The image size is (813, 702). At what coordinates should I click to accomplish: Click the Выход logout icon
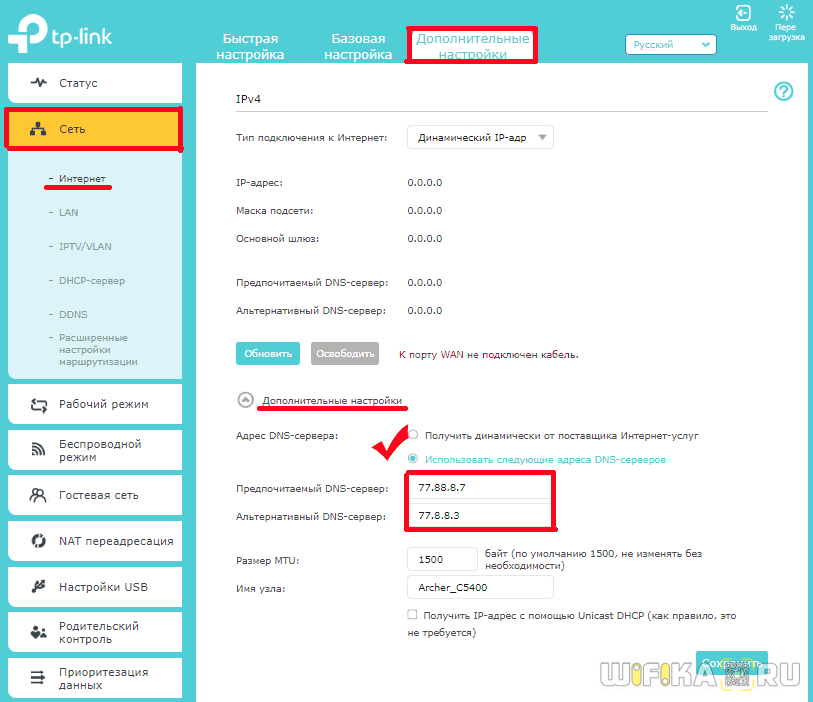click(743, 13)
